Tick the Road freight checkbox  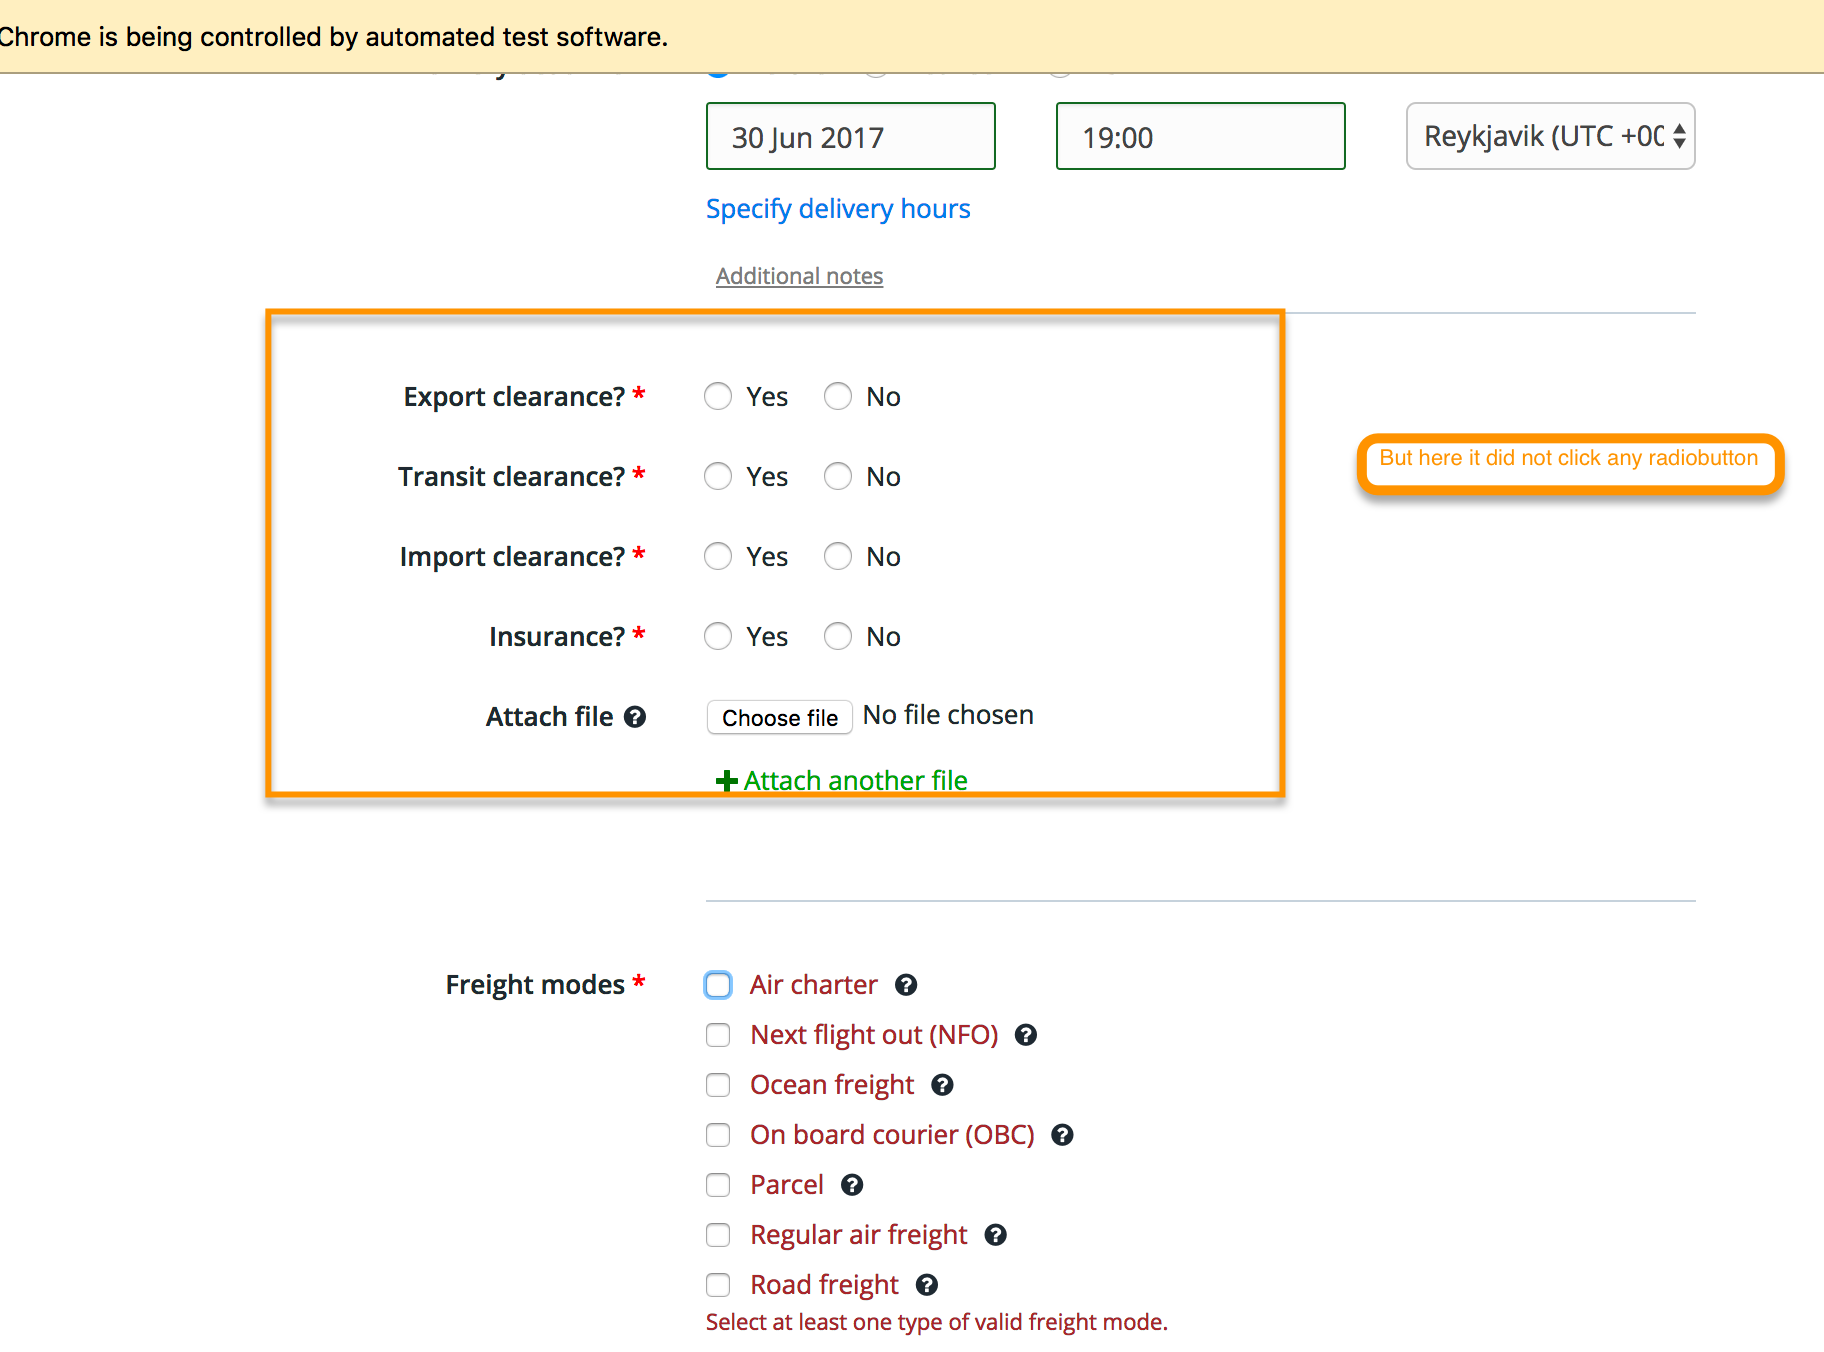(718, 1285)
